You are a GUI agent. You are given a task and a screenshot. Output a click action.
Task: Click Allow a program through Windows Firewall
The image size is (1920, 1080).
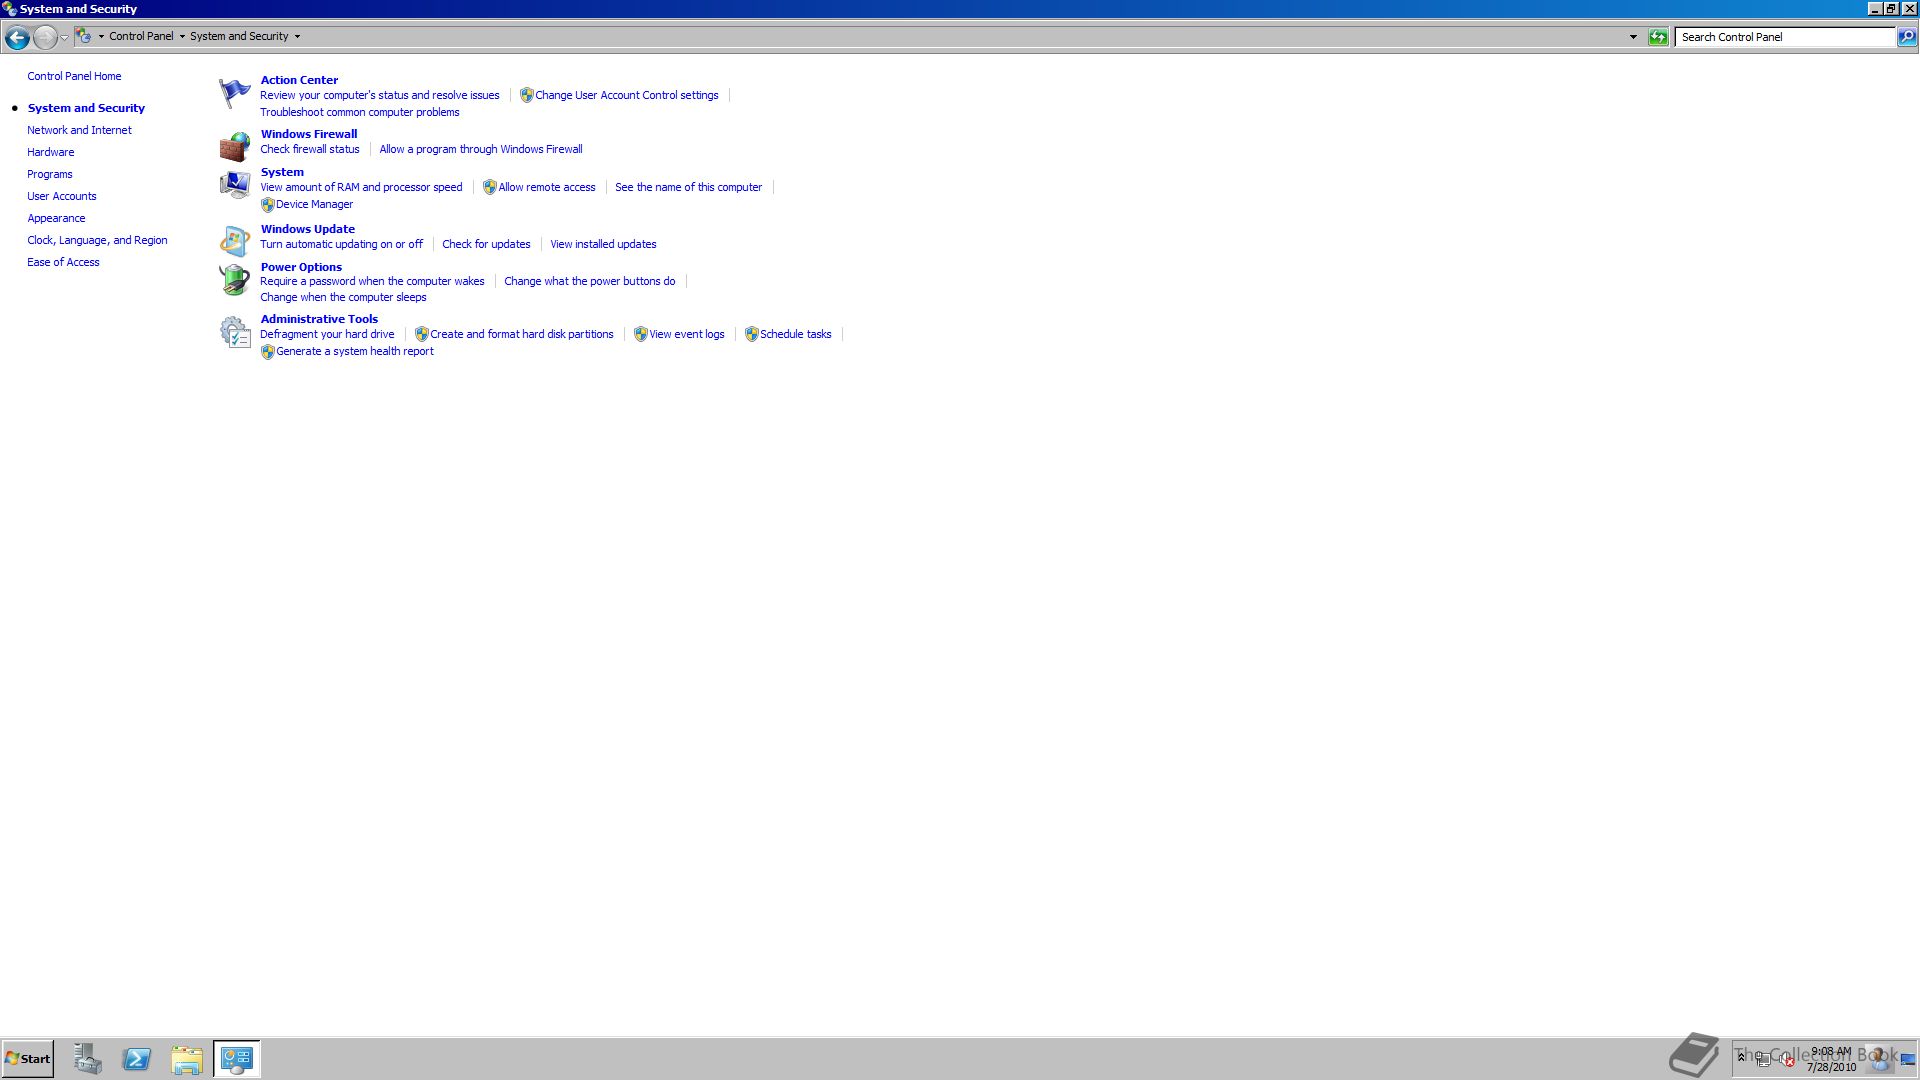tap(481, 149)
